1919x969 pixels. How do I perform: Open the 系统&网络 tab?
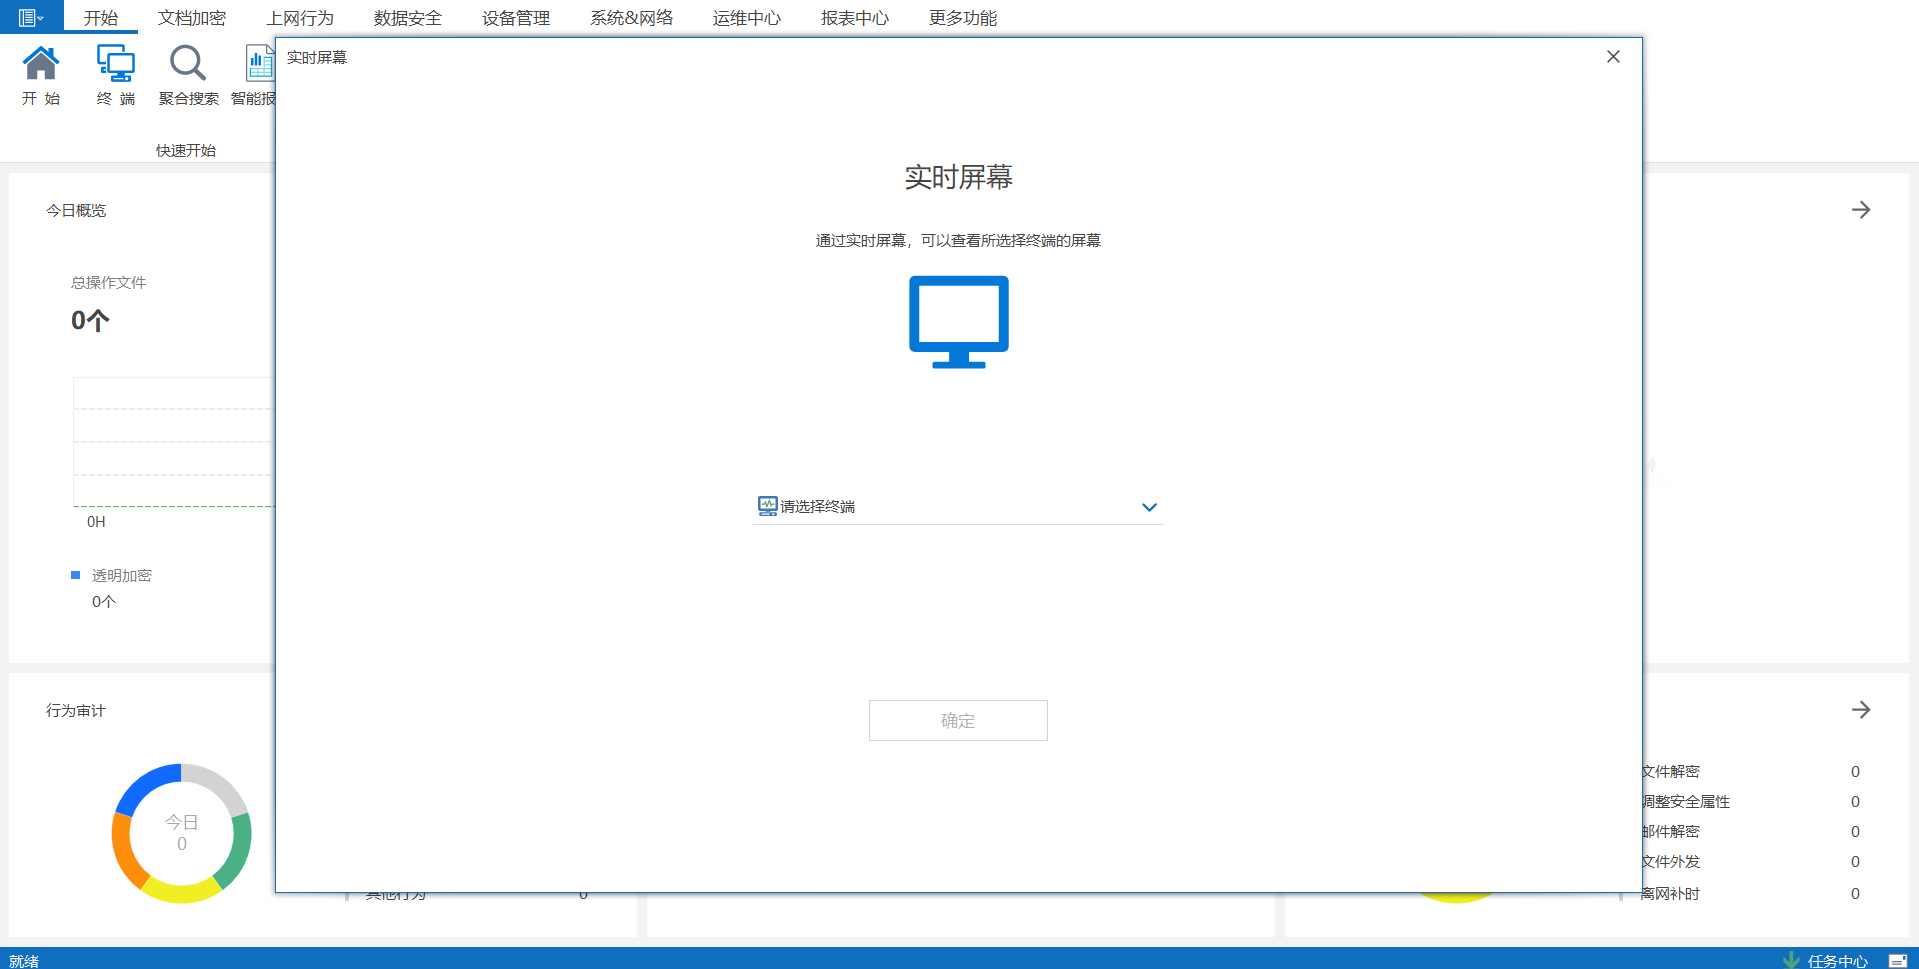pos(632,18)
